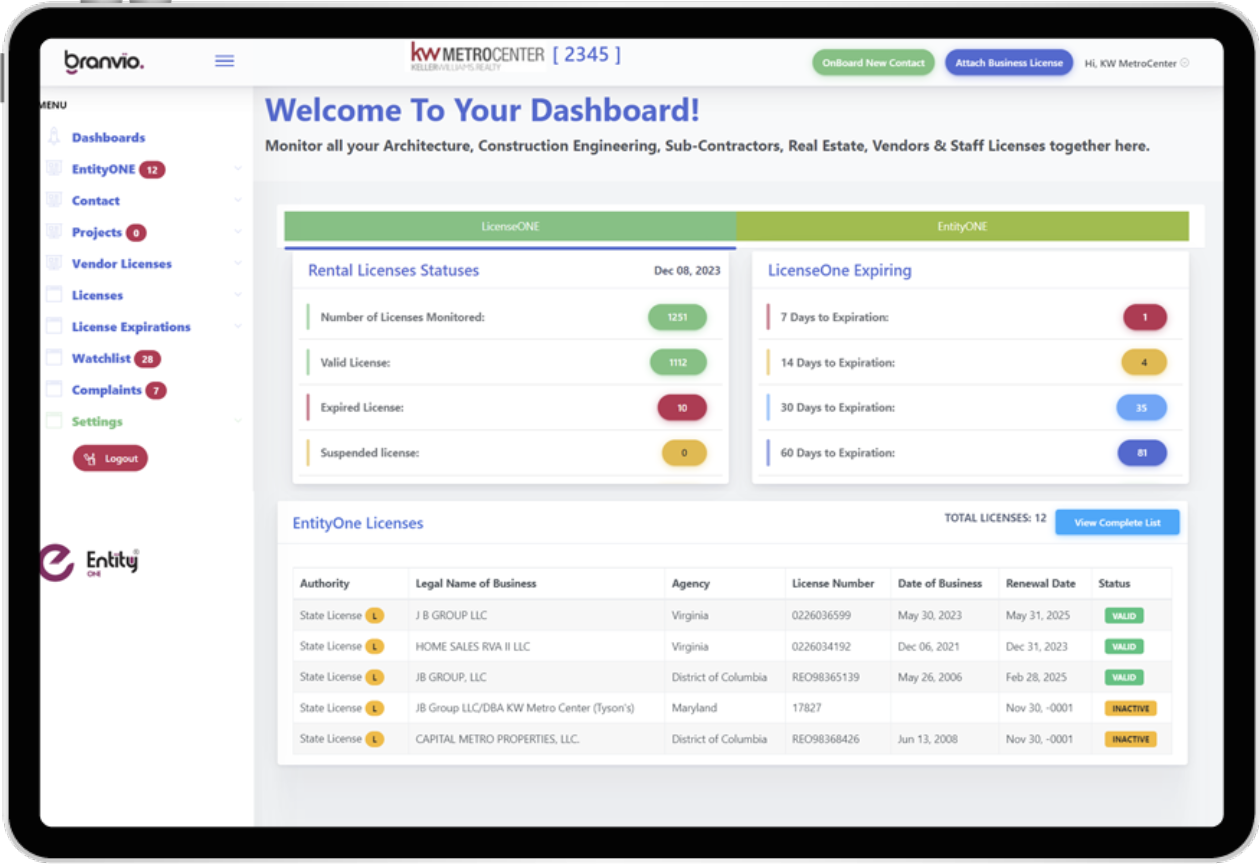Select the Dashboards icon in the sidebar
The image size is (1260, 864).
55,137
